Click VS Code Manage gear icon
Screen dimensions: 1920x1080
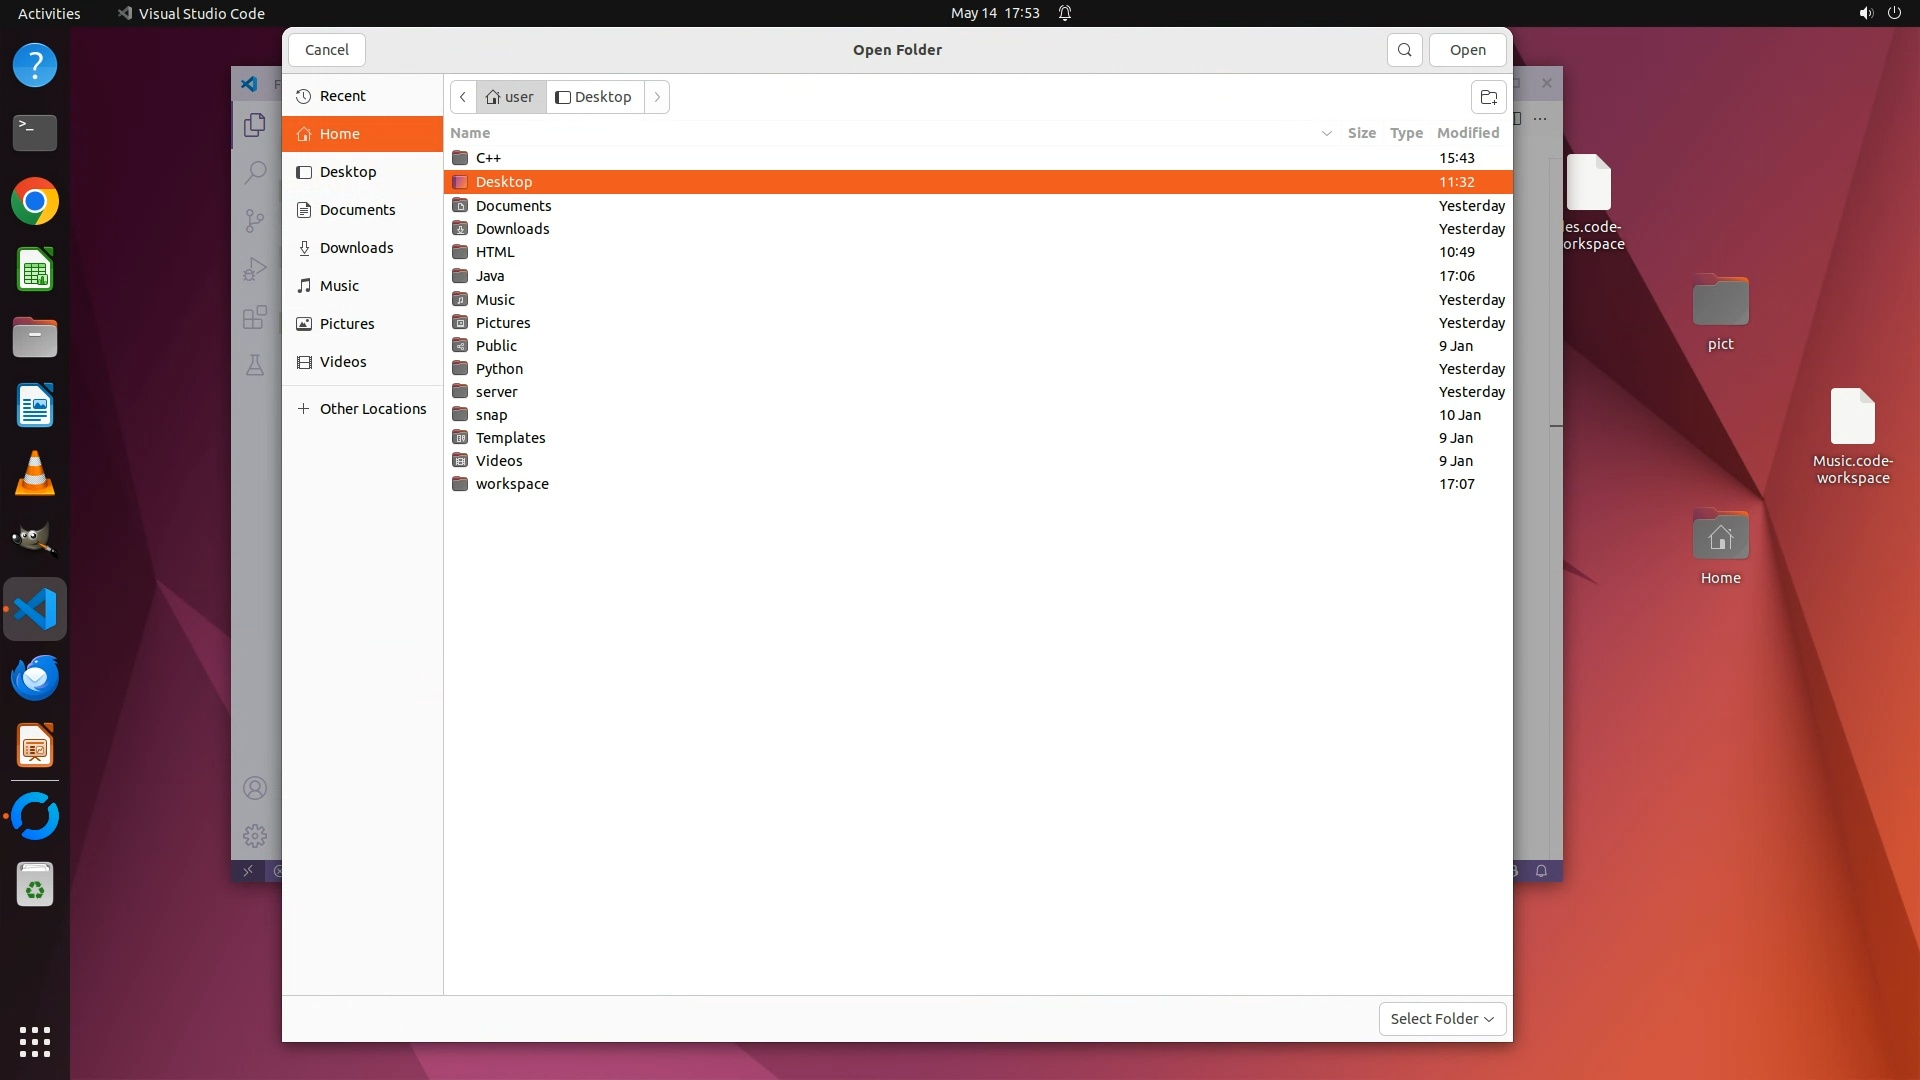click(255, 835)
